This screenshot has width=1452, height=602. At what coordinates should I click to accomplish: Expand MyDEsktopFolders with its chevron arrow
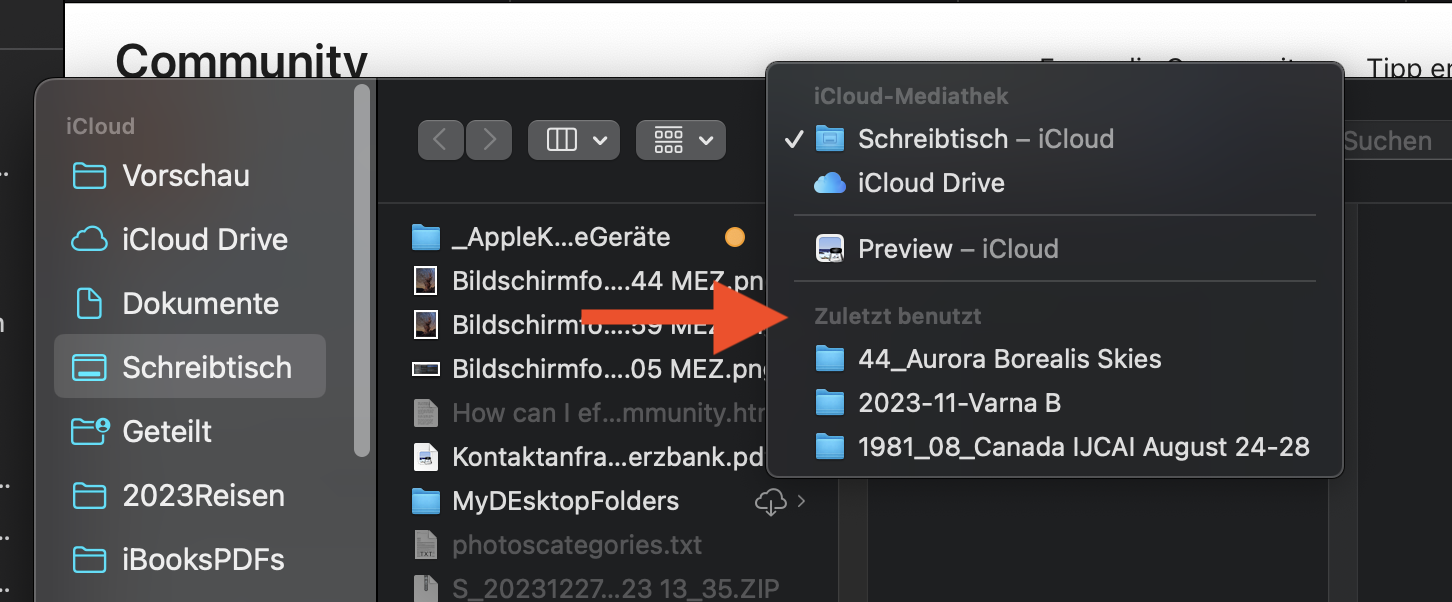coord(800,502)
